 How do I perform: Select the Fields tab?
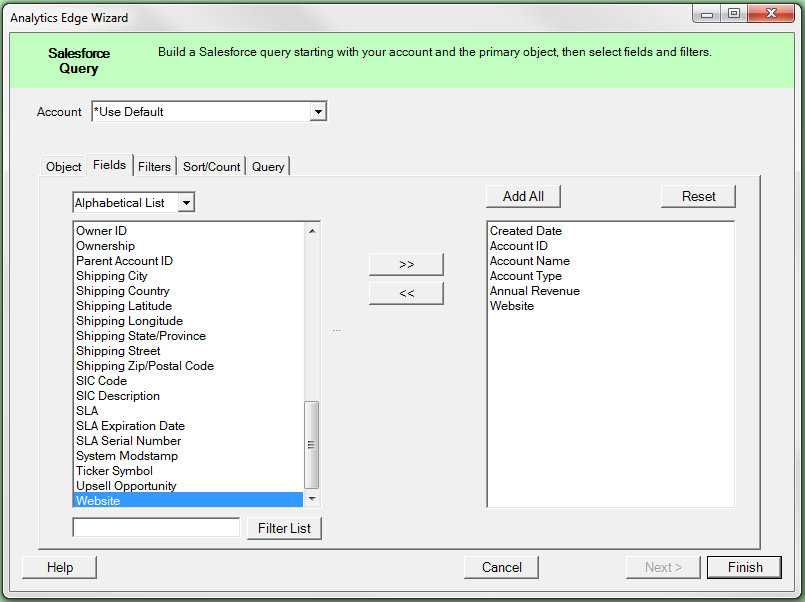click(x=109, y=165)
